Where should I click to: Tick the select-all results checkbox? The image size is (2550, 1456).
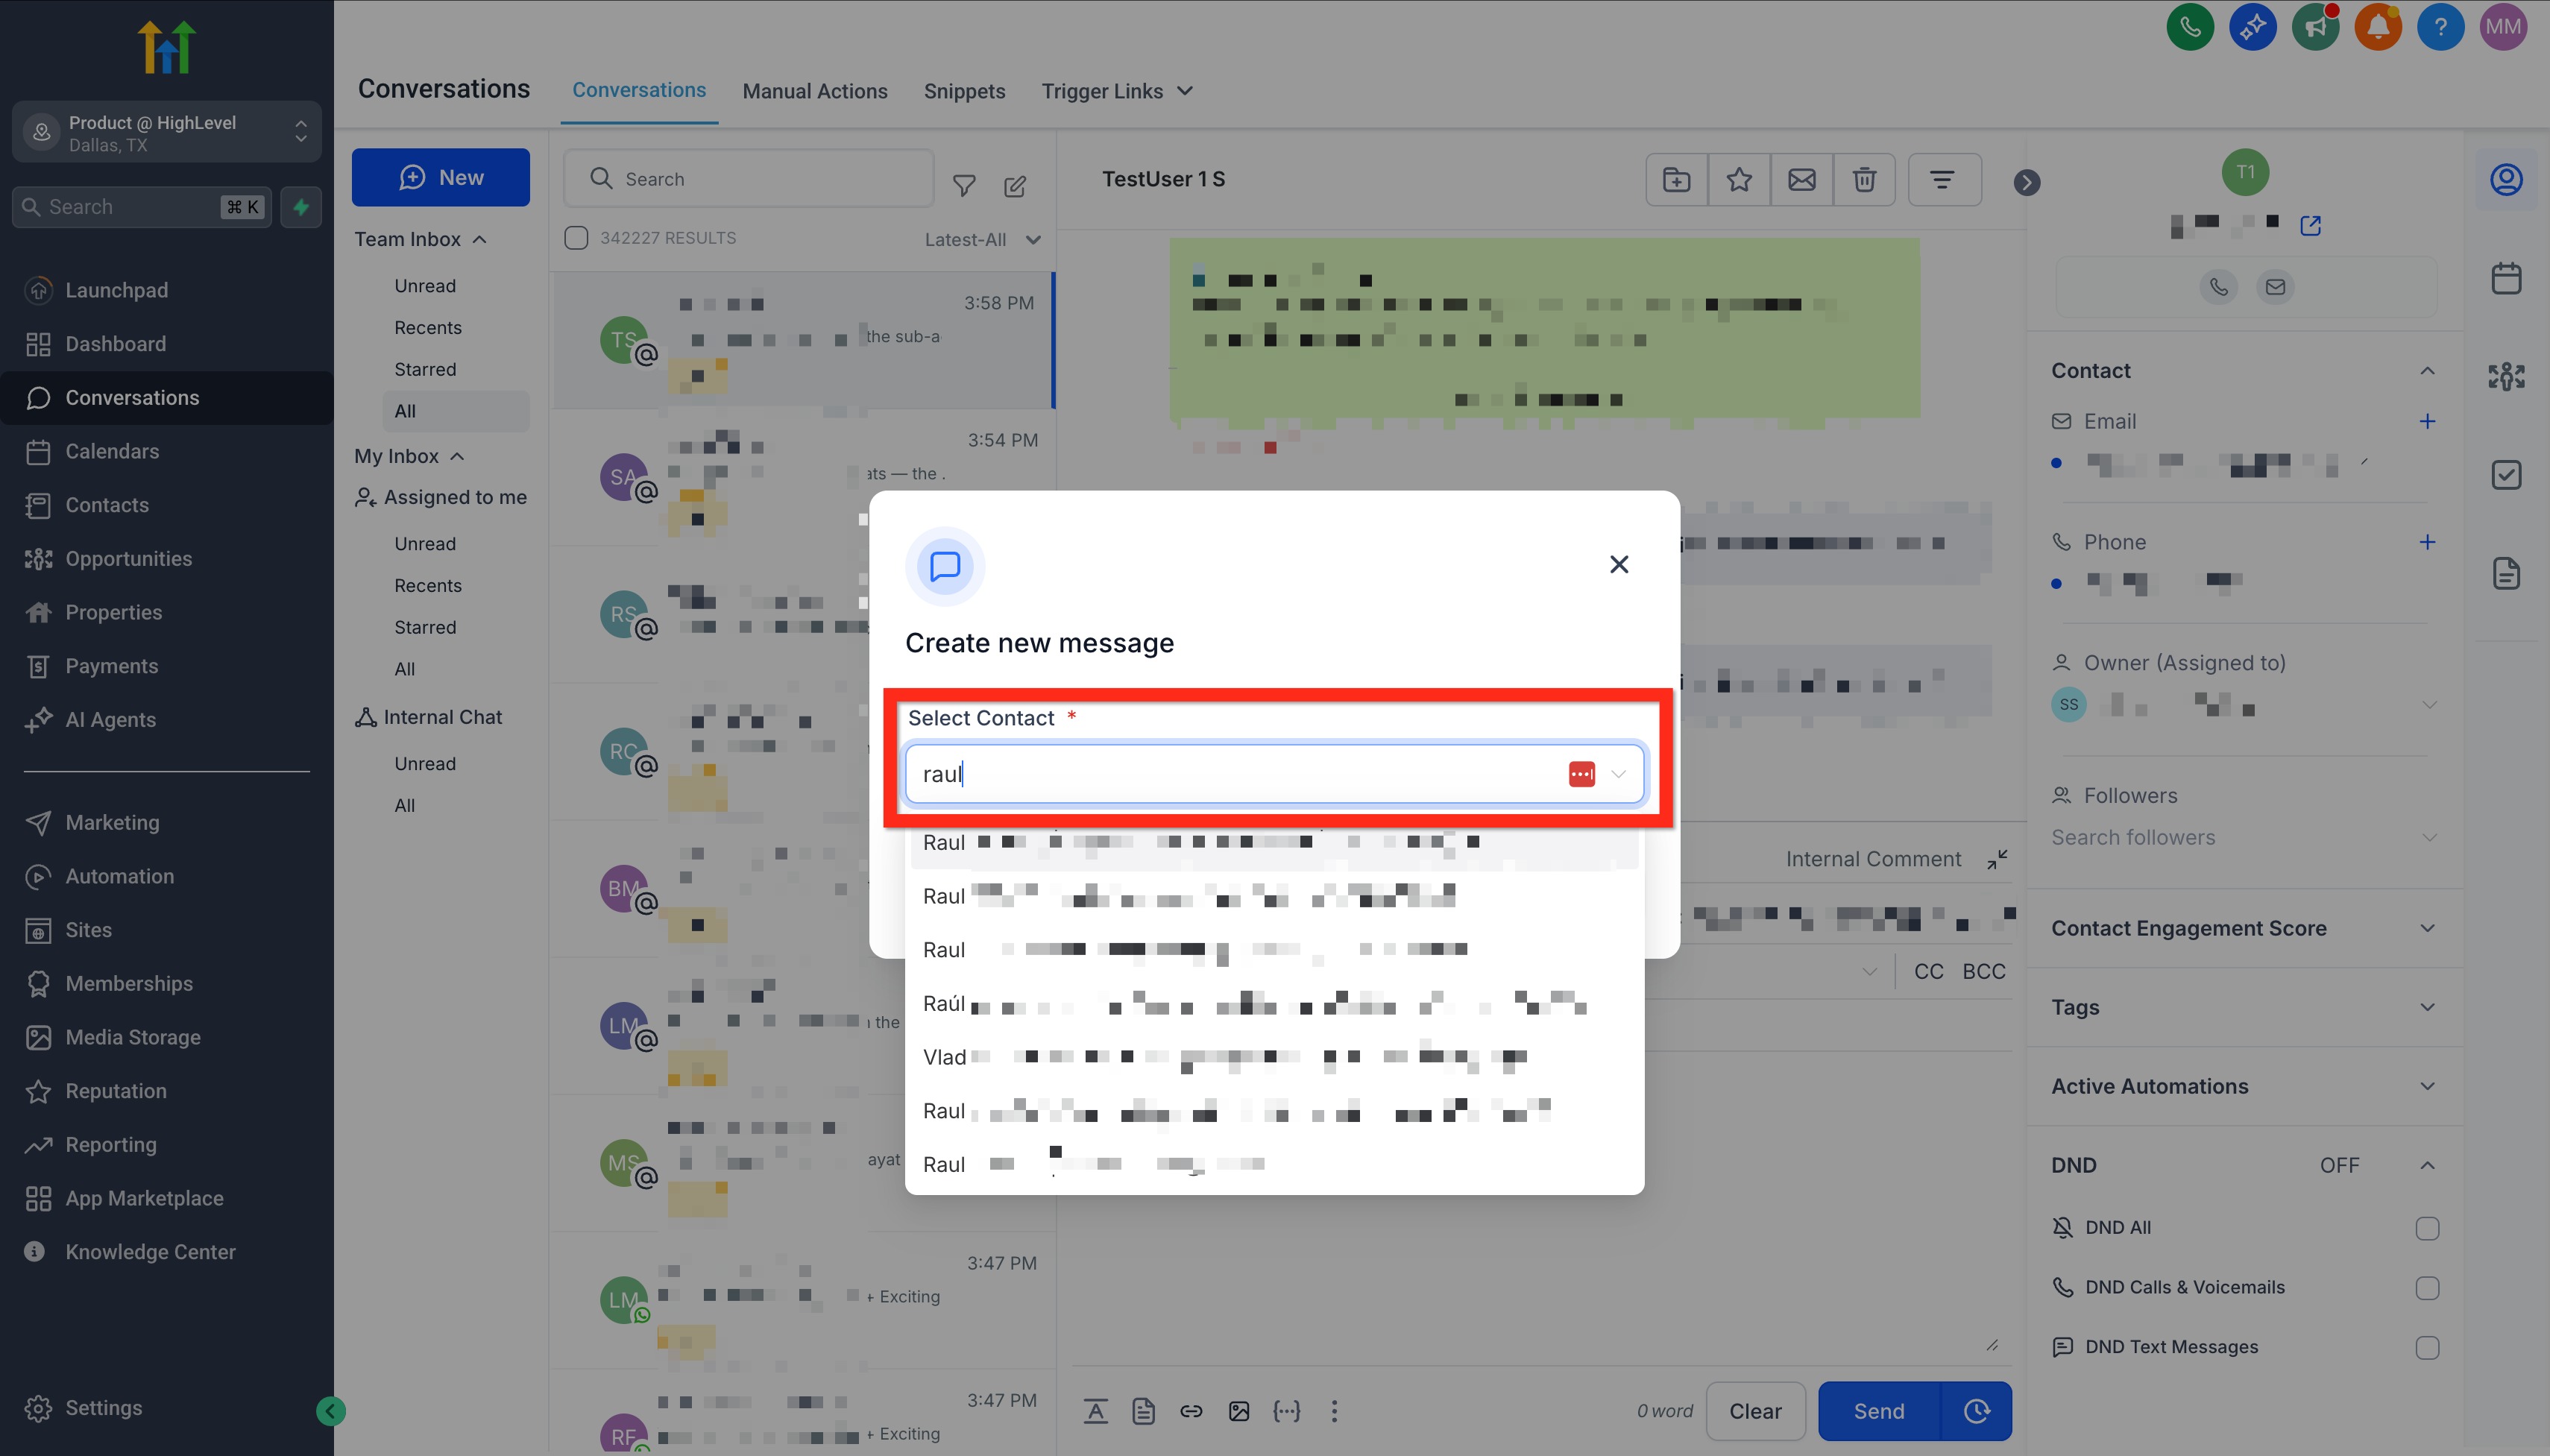point(576,238)
